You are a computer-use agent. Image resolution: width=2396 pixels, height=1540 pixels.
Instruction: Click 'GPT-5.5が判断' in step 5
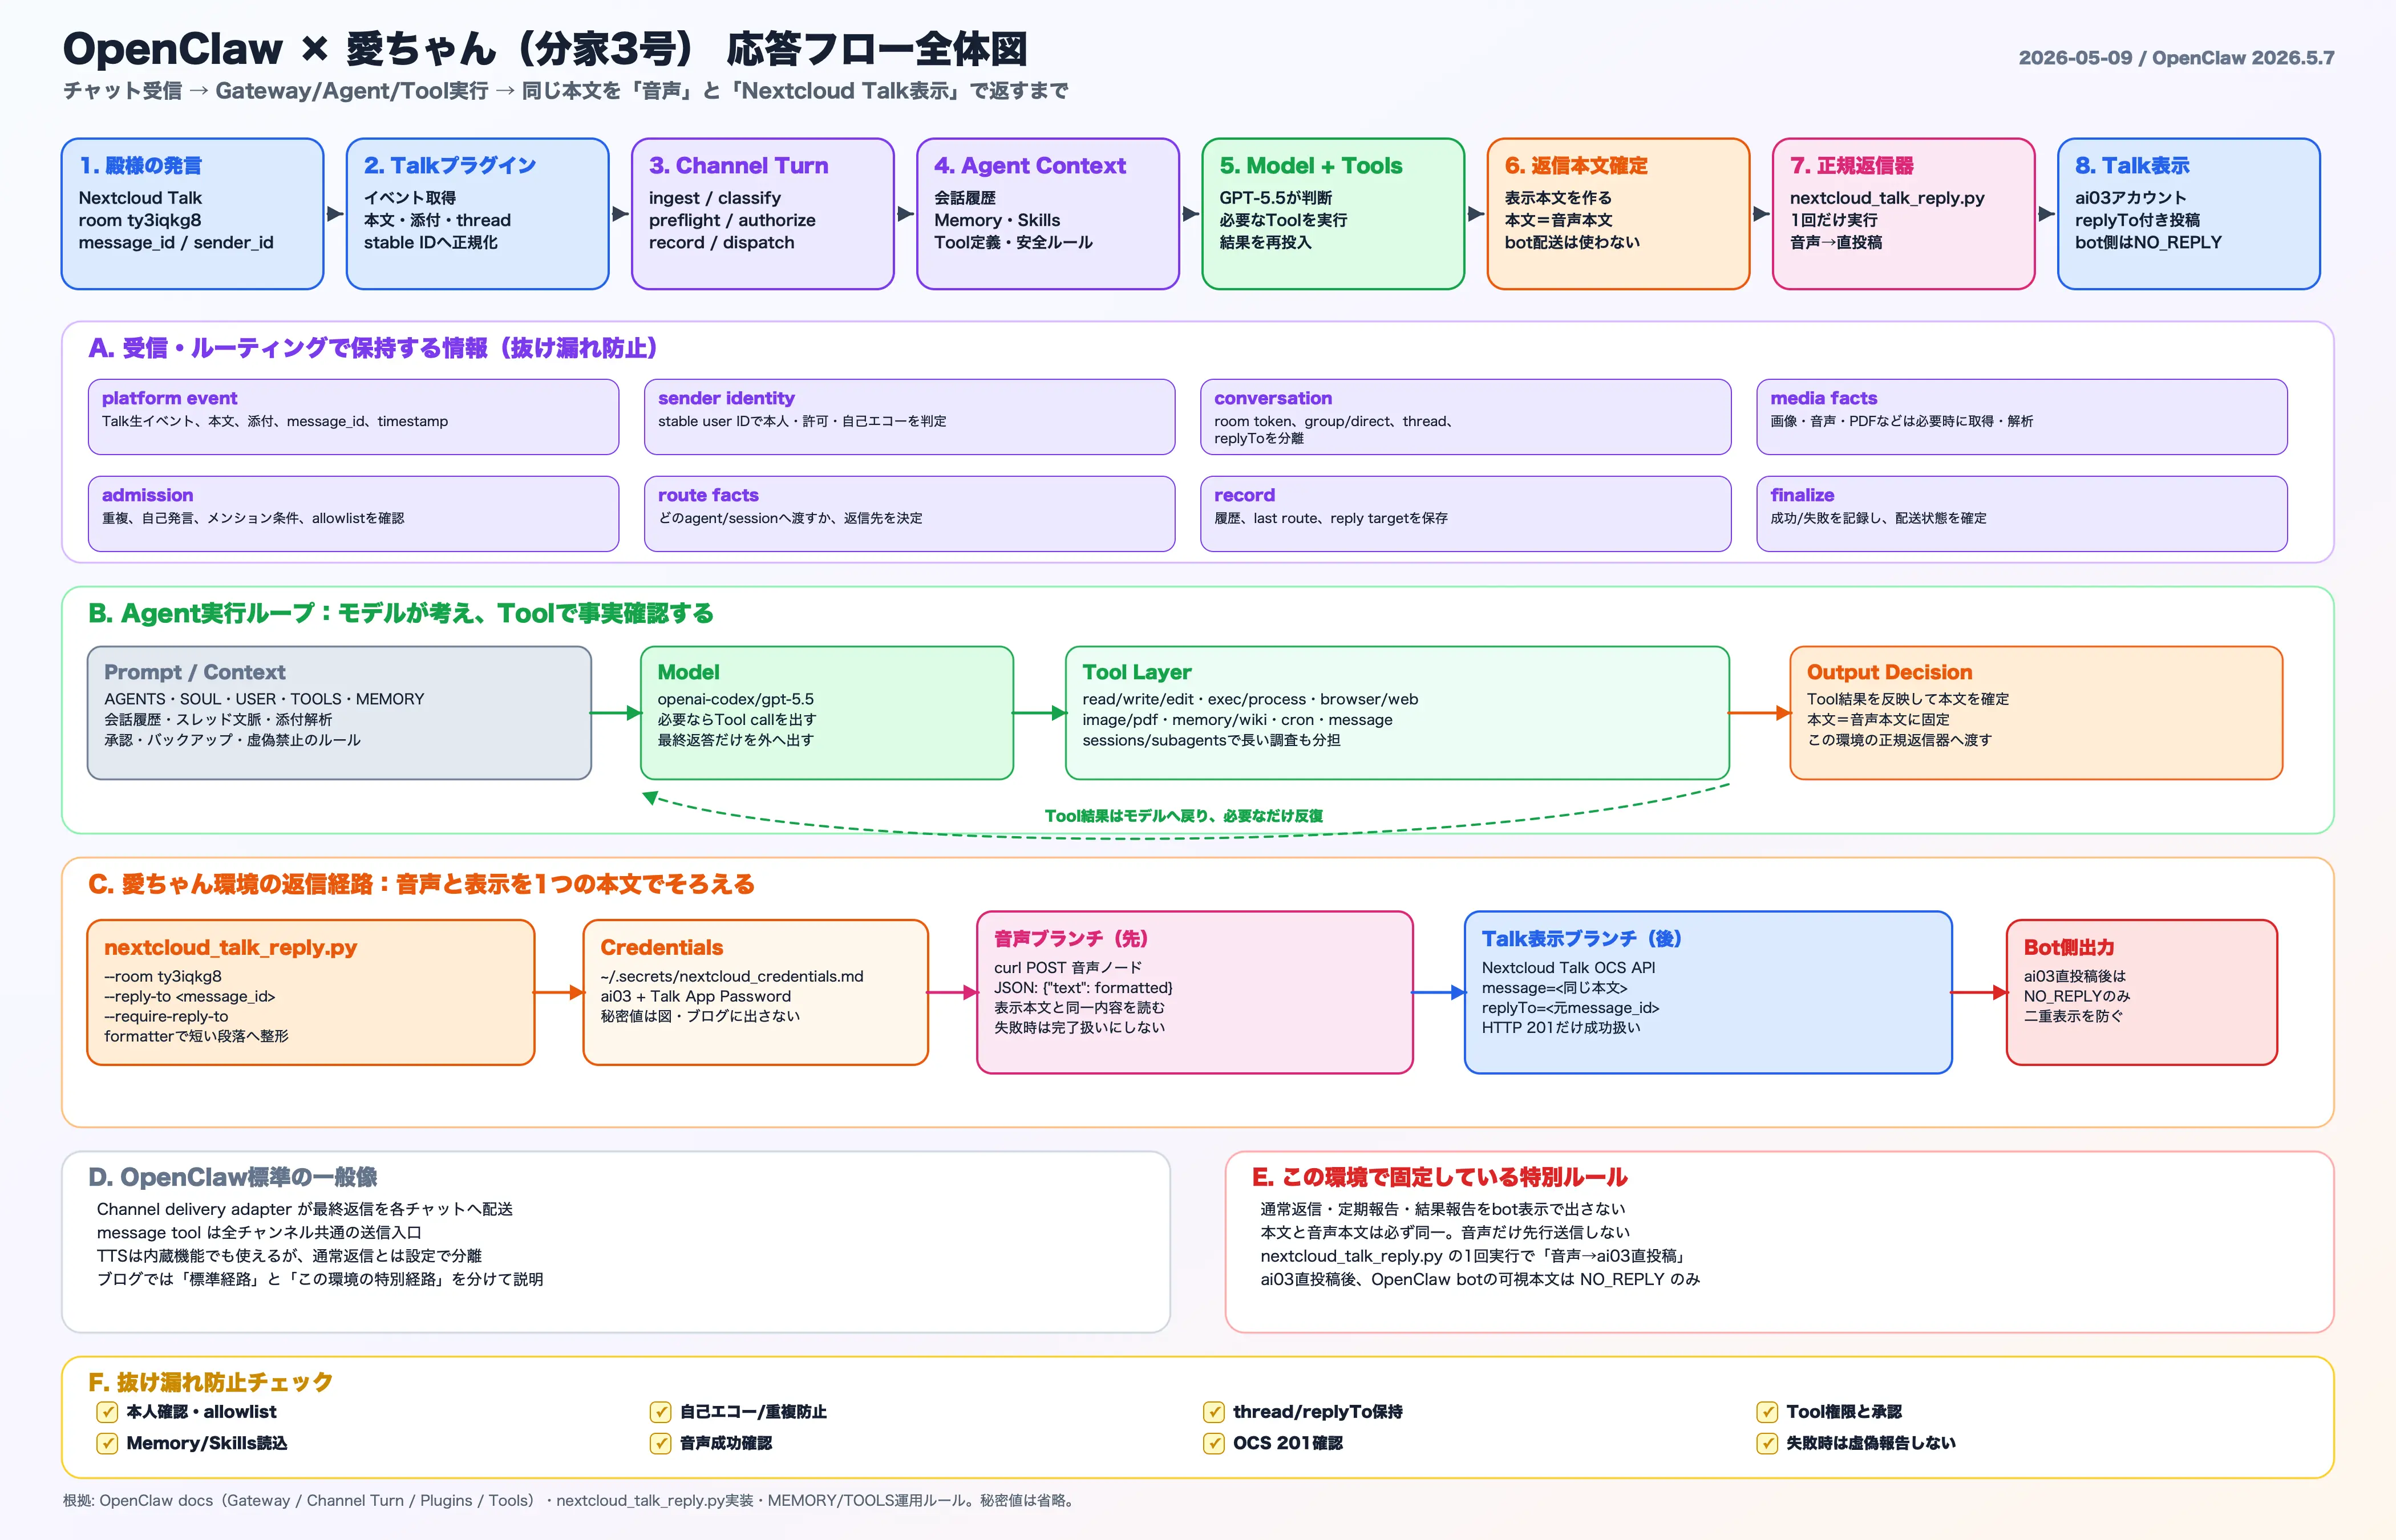1275,198
